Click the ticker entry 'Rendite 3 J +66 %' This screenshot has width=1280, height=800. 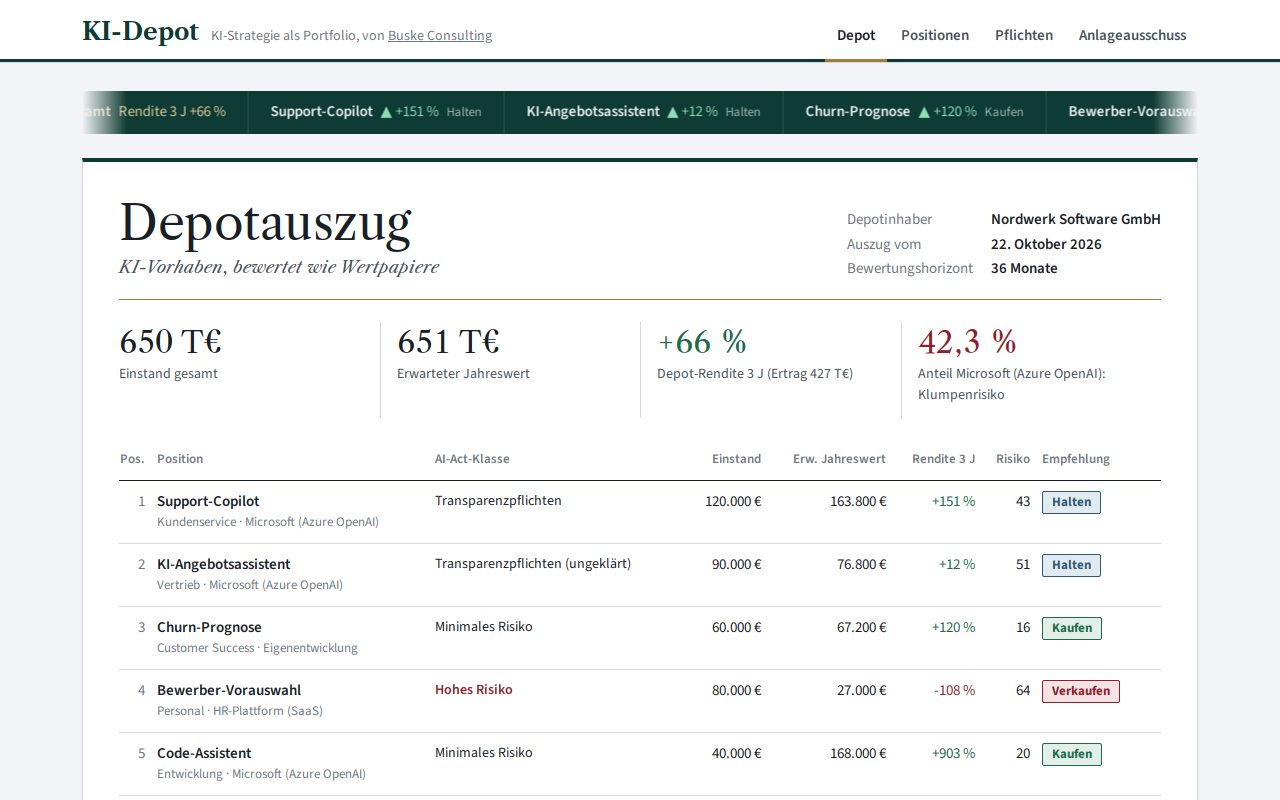pos(172,112)
